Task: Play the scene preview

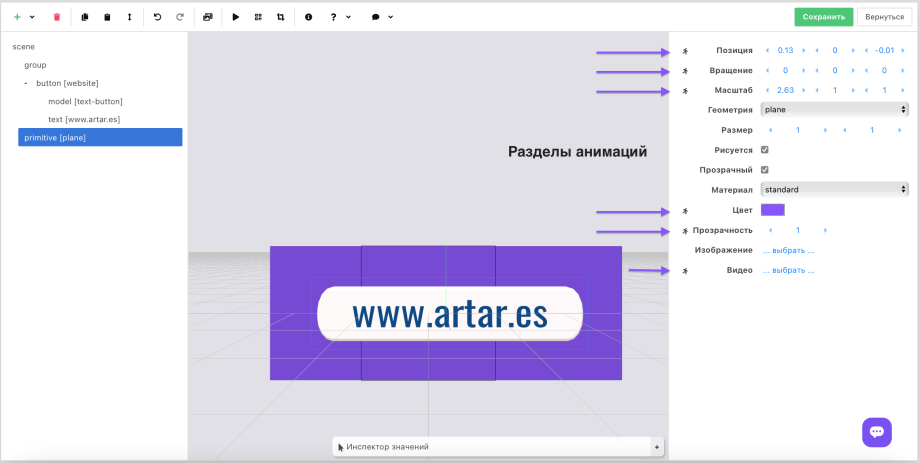Action: (x=236, y=17)
